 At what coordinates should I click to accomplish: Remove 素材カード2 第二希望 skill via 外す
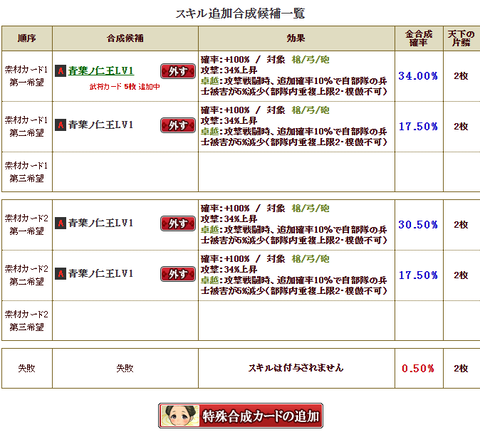tap(178, 274)
